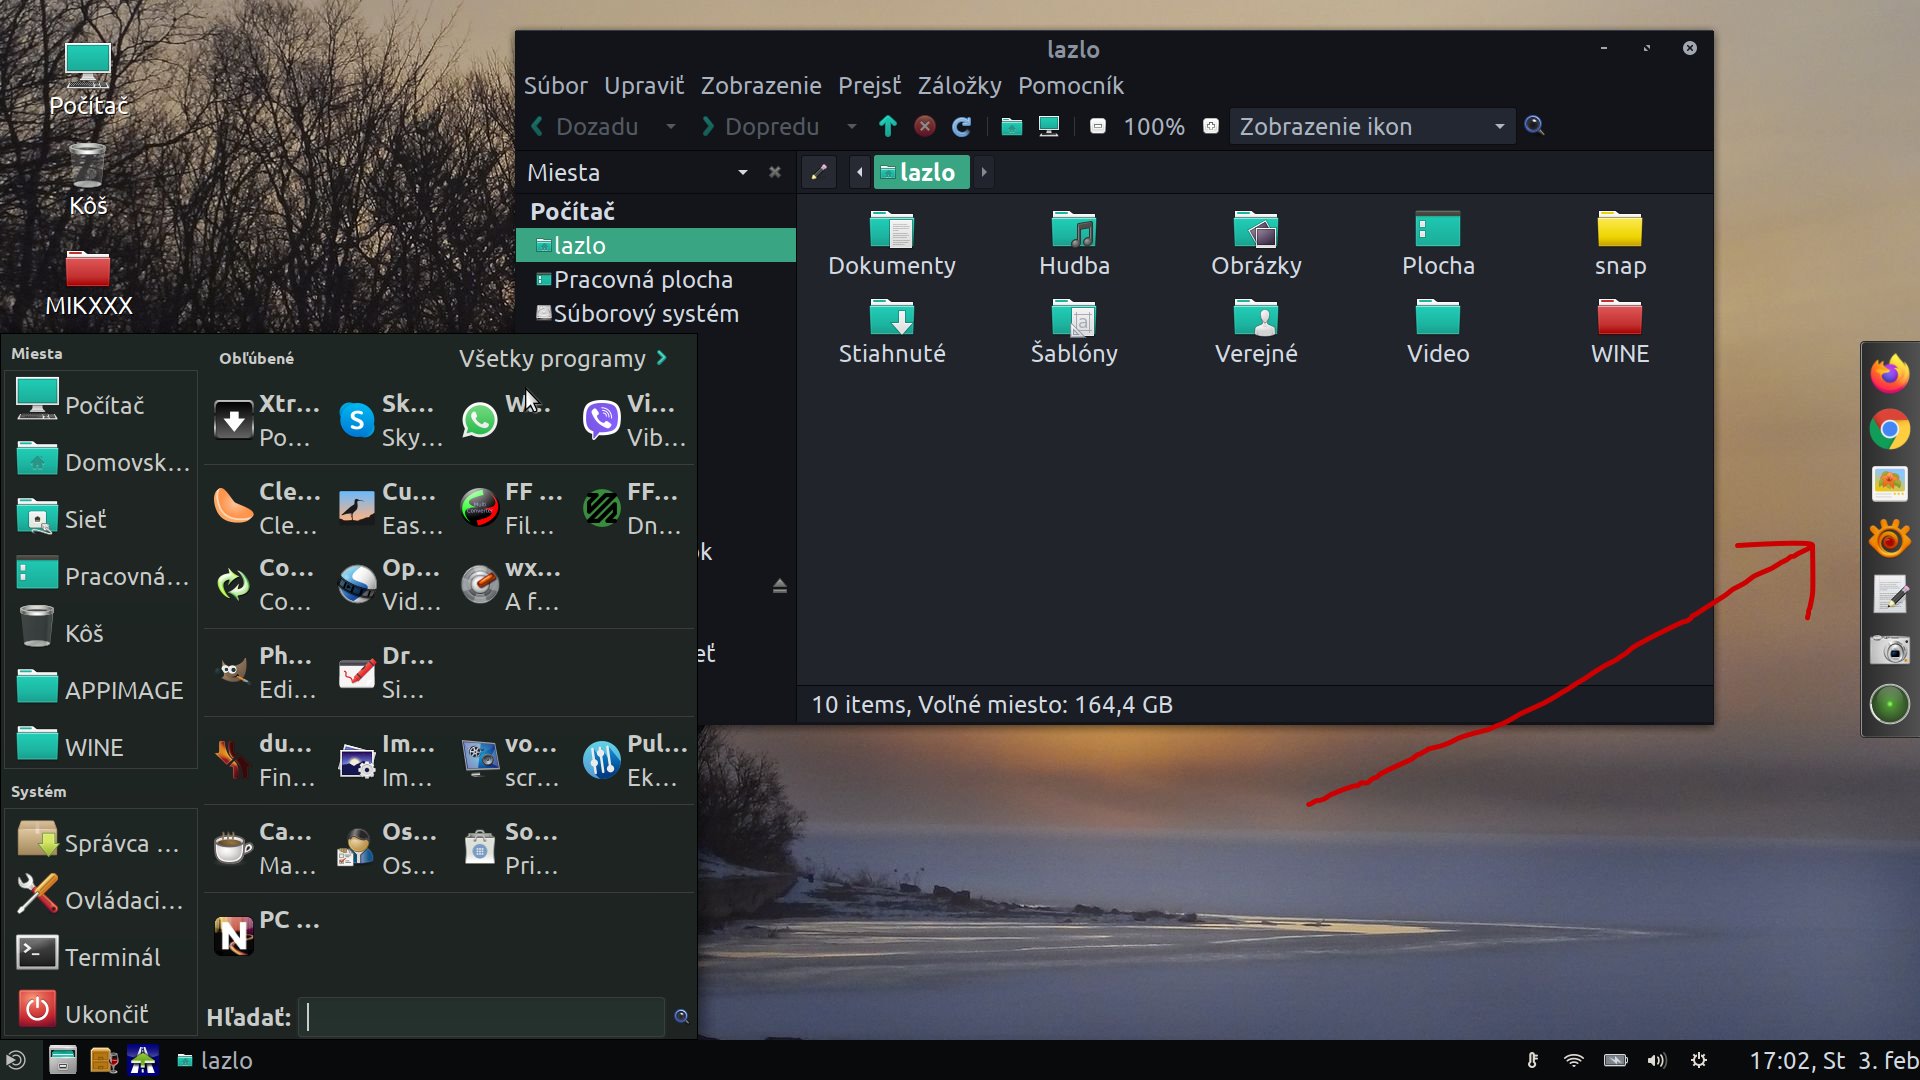Click the Hľadať search input field
This screenshot has width=1920, height=1080.
pos(482,1017)
